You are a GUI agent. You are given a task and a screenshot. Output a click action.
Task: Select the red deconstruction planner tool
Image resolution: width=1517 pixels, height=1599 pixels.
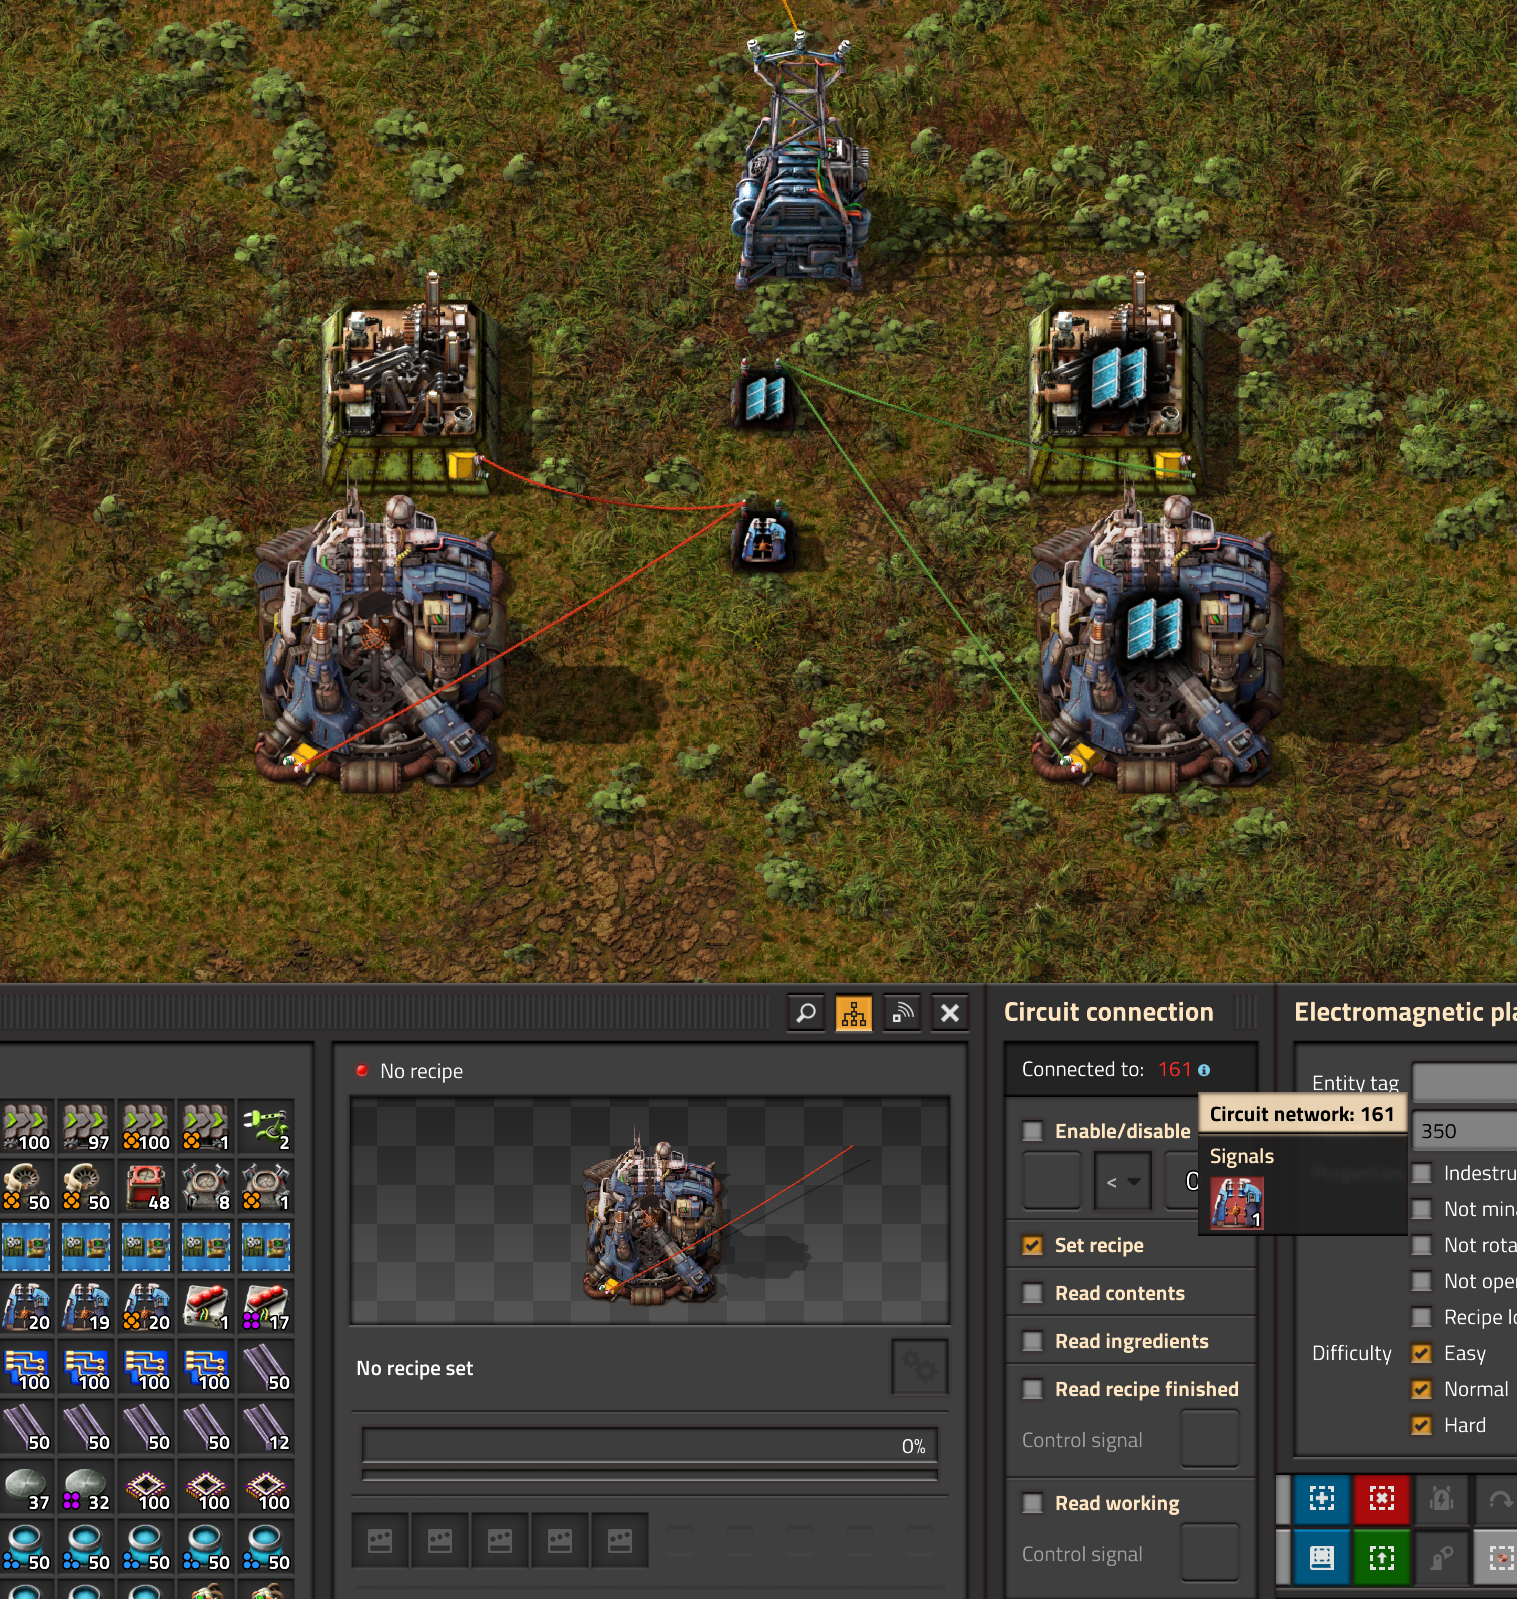click(x=1382, y=1498)
